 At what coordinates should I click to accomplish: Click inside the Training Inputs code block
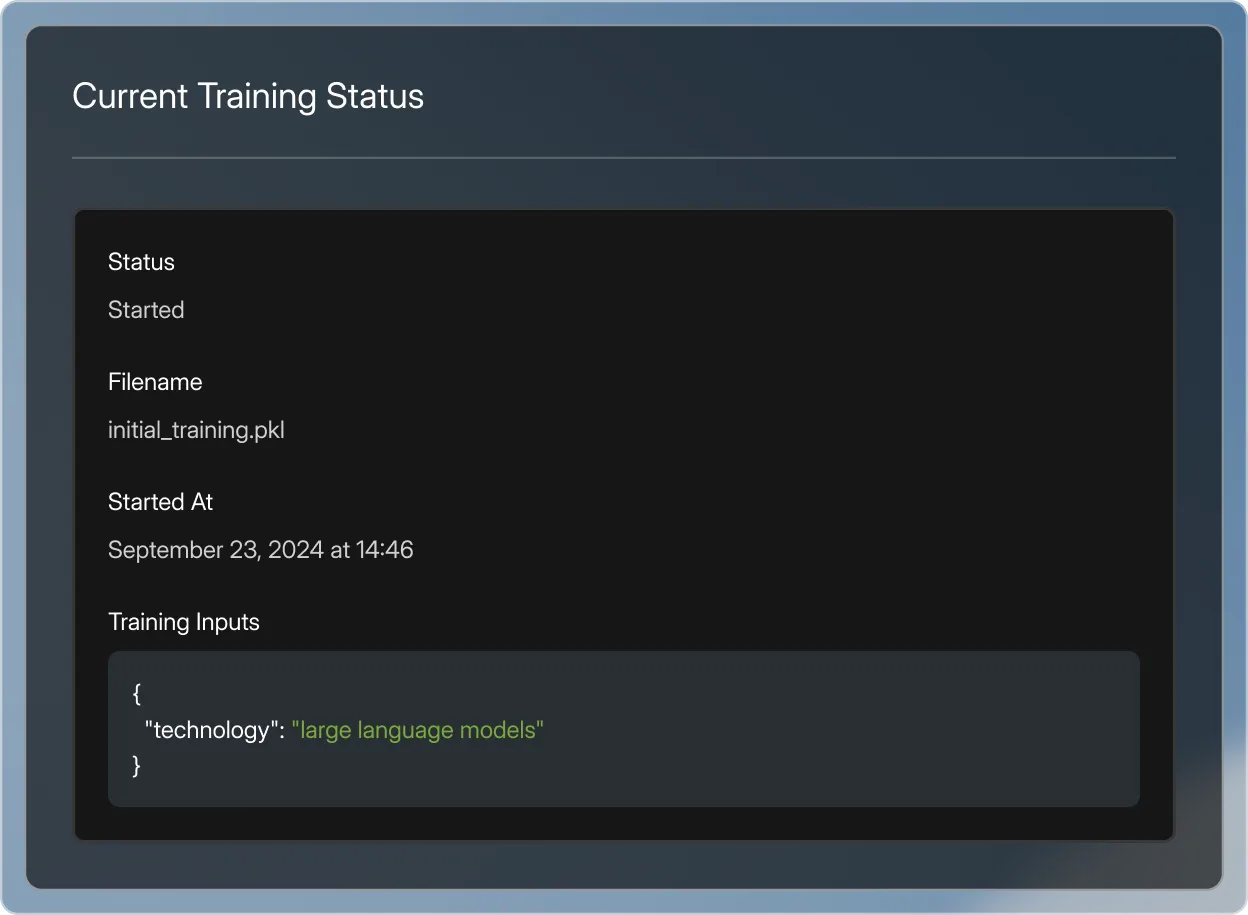click(624, 729)
